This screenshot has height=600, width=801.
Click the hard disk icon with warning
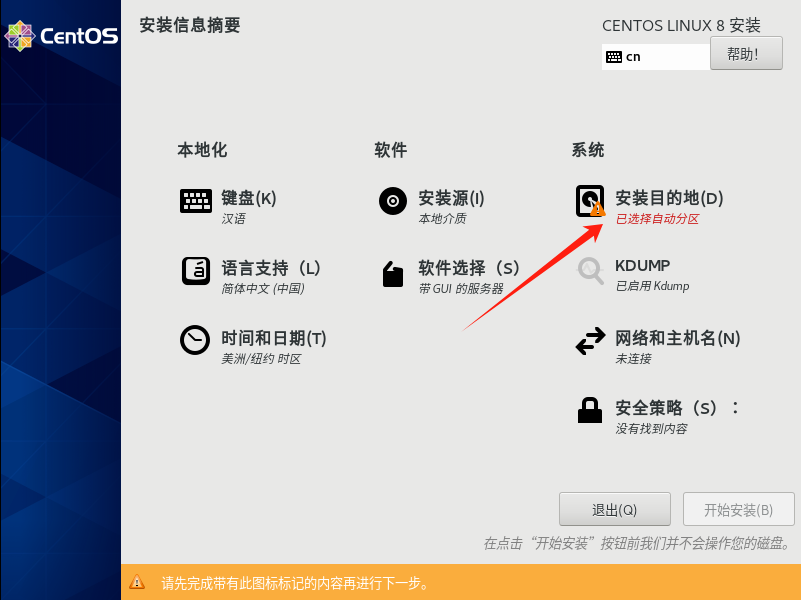tap(591, 201)
